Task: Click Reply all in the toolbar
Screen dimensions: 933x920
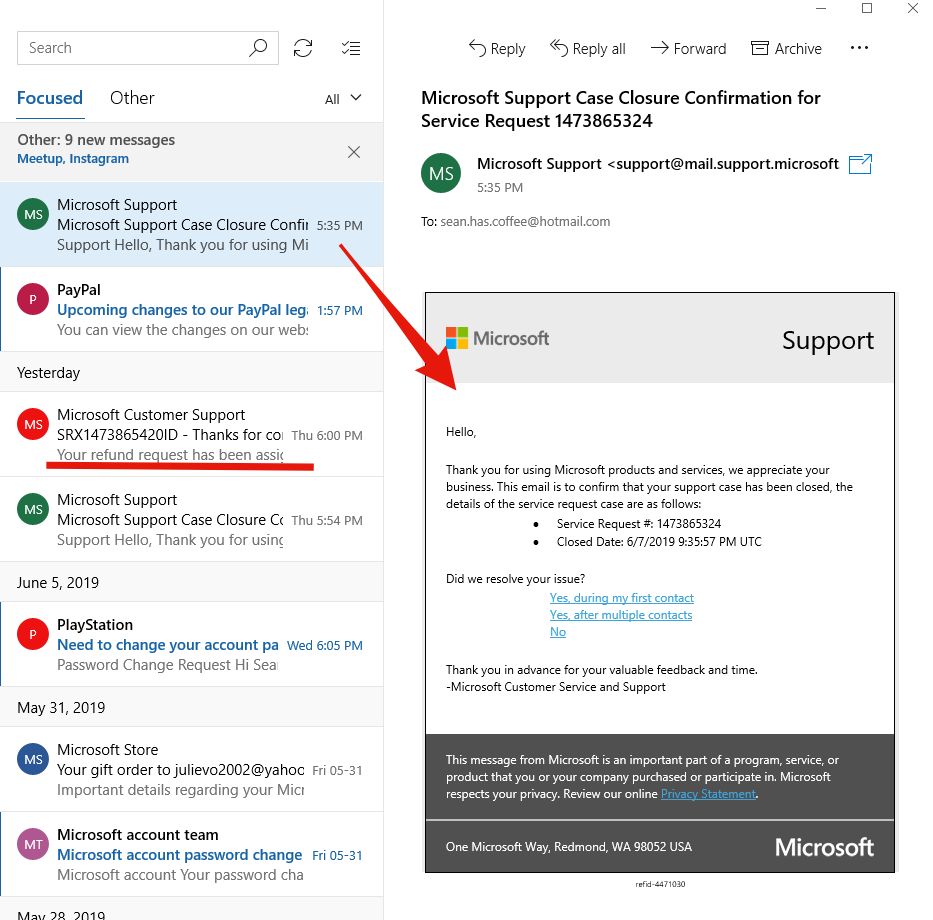Action: coord(587,48)
